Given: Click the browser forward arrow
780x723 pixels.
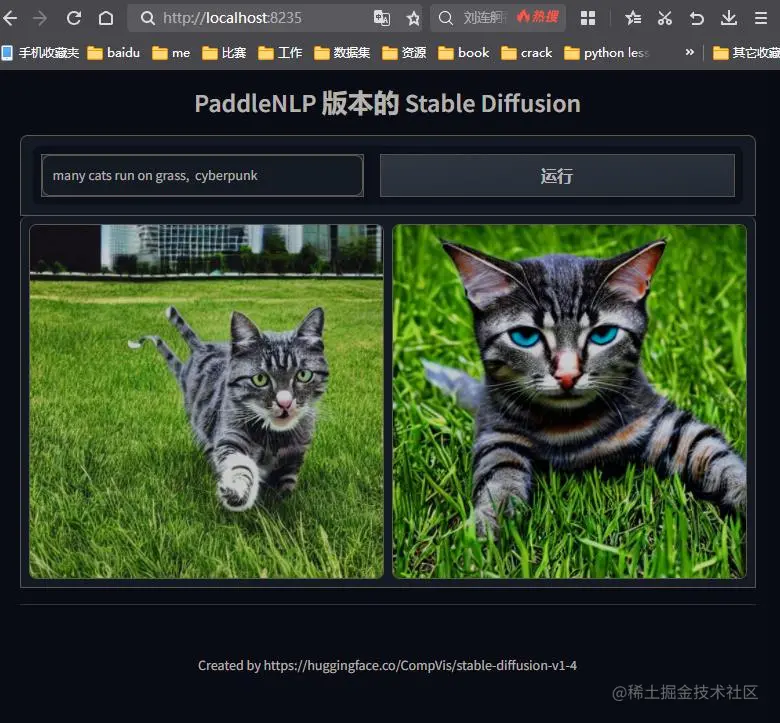Looking at the screenshot, I should tap(40, 18).
